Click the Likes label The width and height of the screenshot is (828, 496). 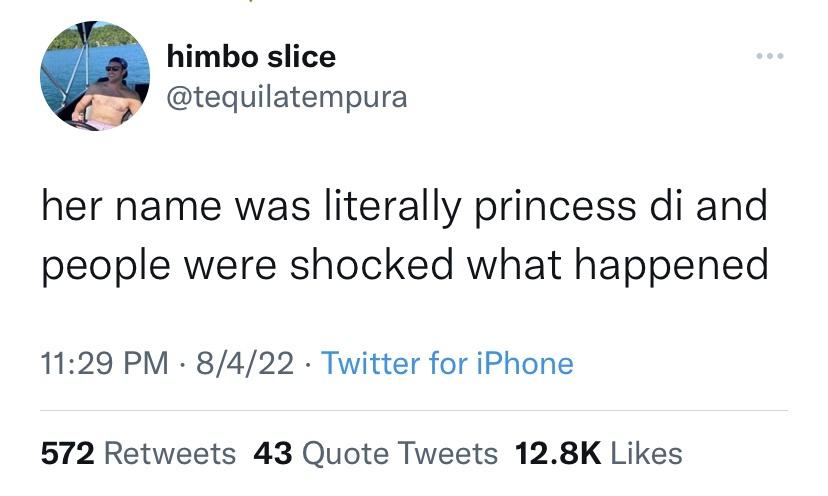[x=645, y=453]
